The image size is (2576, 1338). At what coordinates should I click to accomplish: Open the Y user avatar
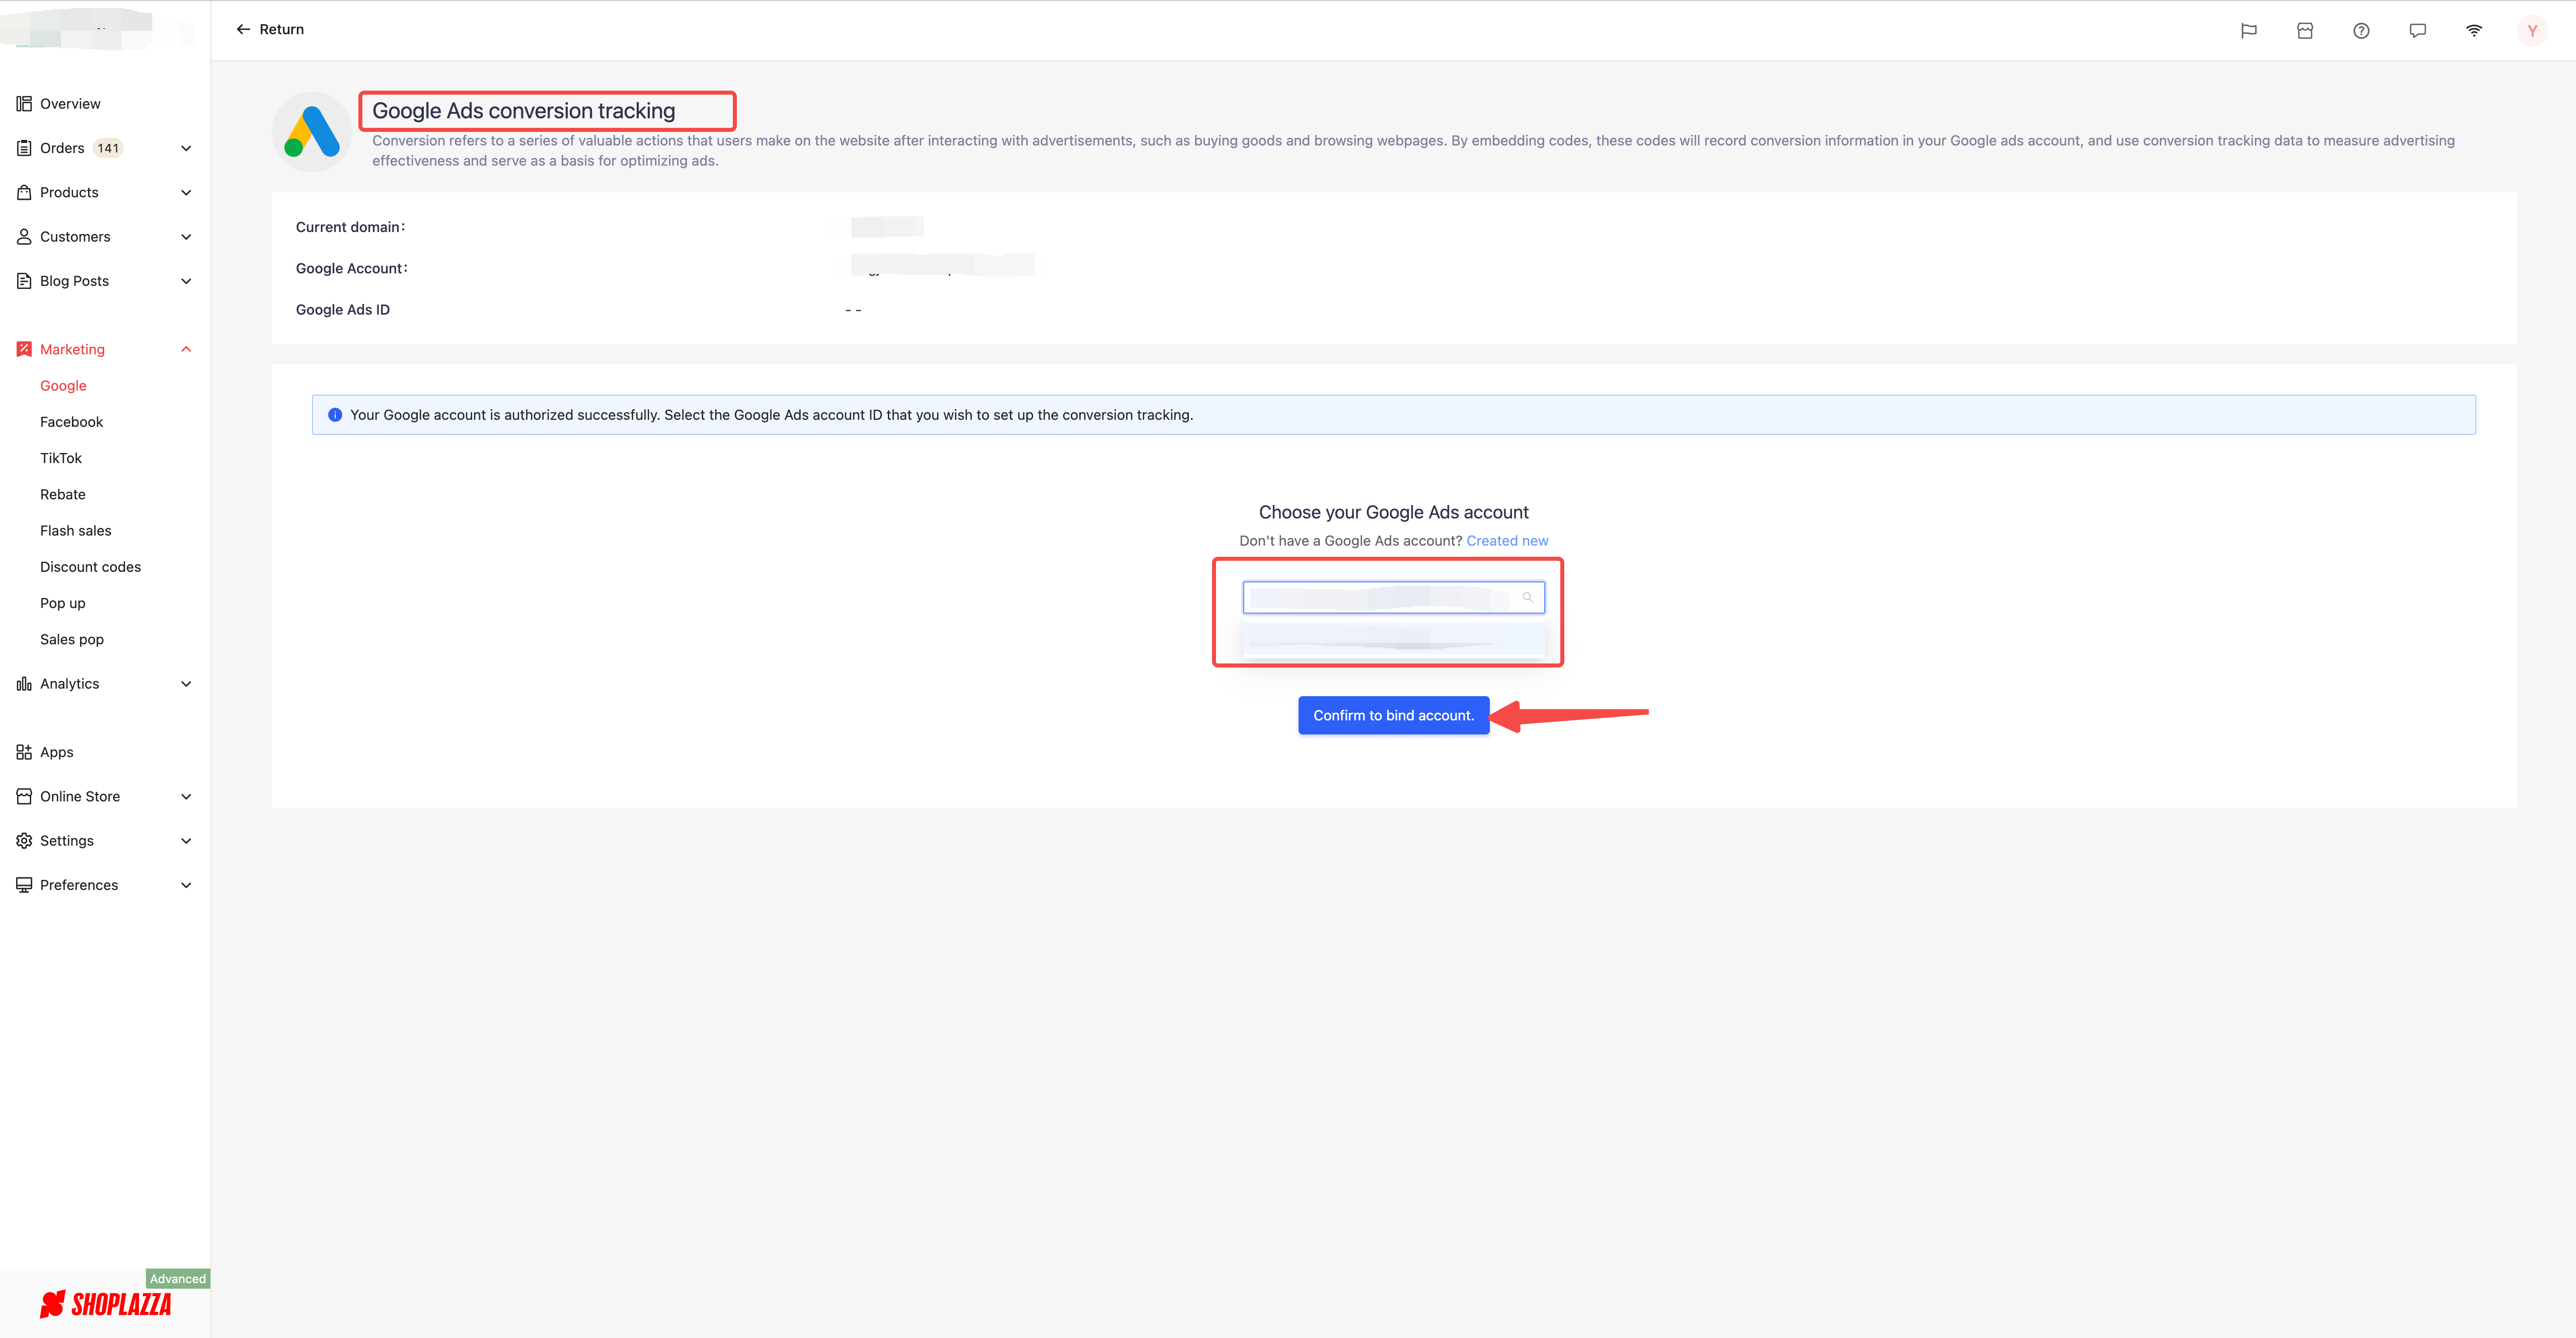[x=2532, y=31]
